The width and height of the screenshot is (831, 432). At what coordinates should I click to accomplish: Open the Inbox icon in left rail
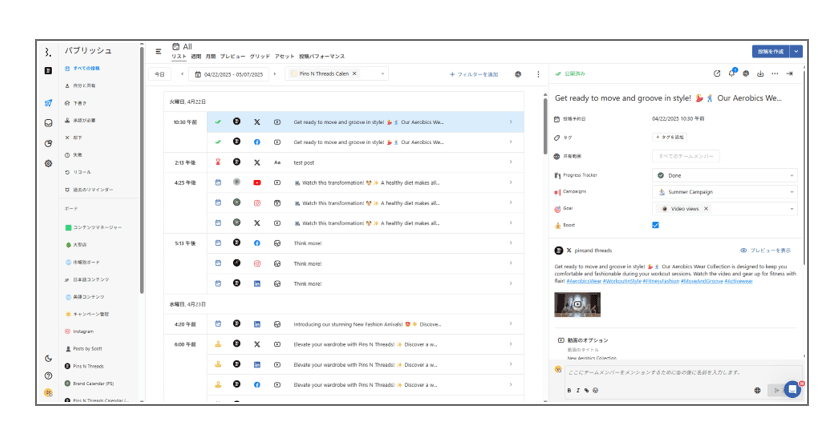[x=48, y=123]
